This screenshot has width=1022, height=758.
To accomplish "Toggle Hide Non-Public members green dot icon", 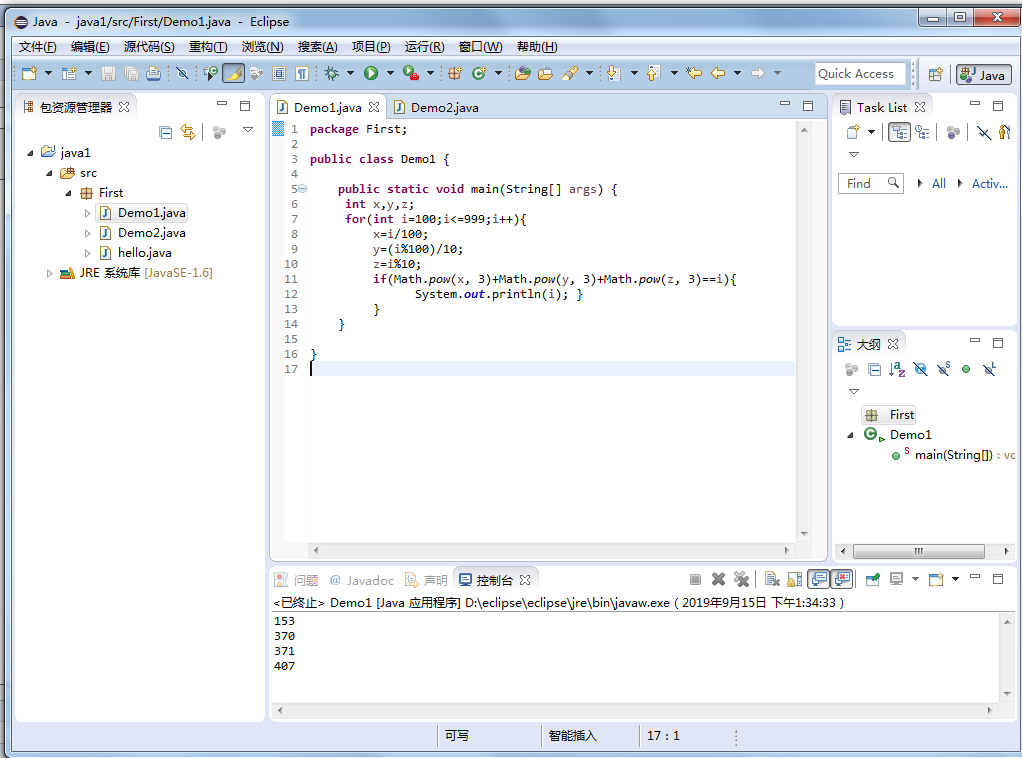I will pyautogui.click(x=966, y=370).
